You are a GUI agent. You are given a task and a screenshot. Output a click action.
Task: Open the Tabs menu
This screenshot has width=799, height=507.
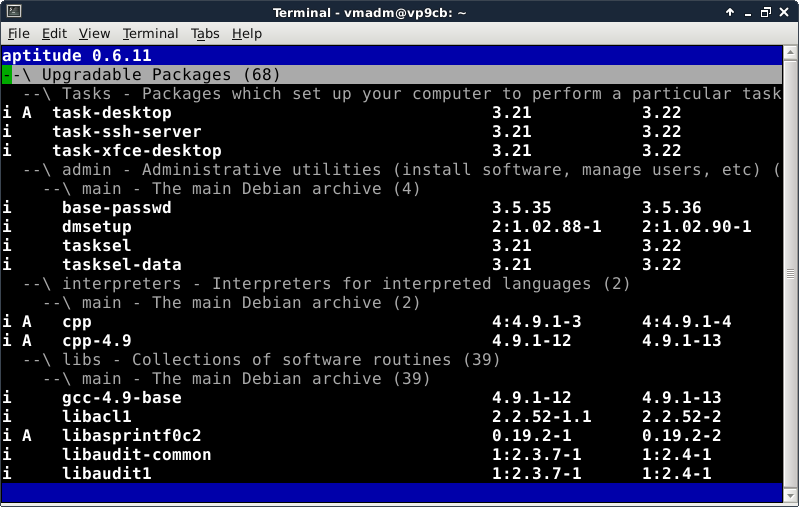pyautogui.click(x=205, y=33)
